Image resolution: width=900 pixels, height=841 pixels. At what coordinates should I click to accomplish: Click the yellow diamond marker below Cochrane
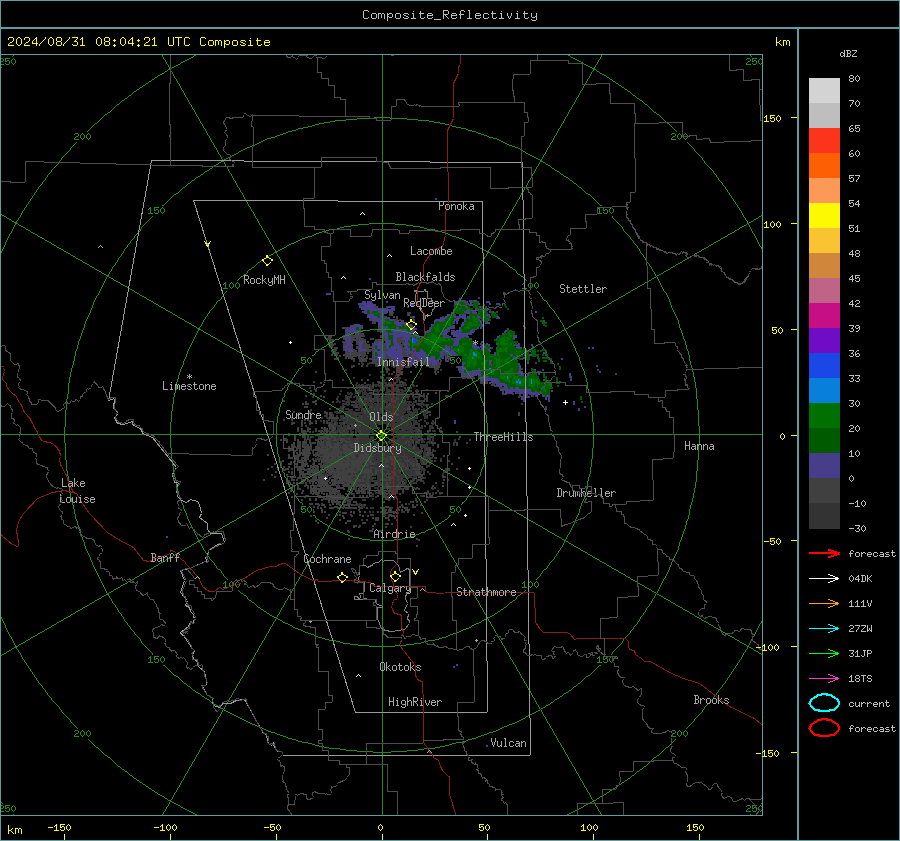click(x=343, y=578)
